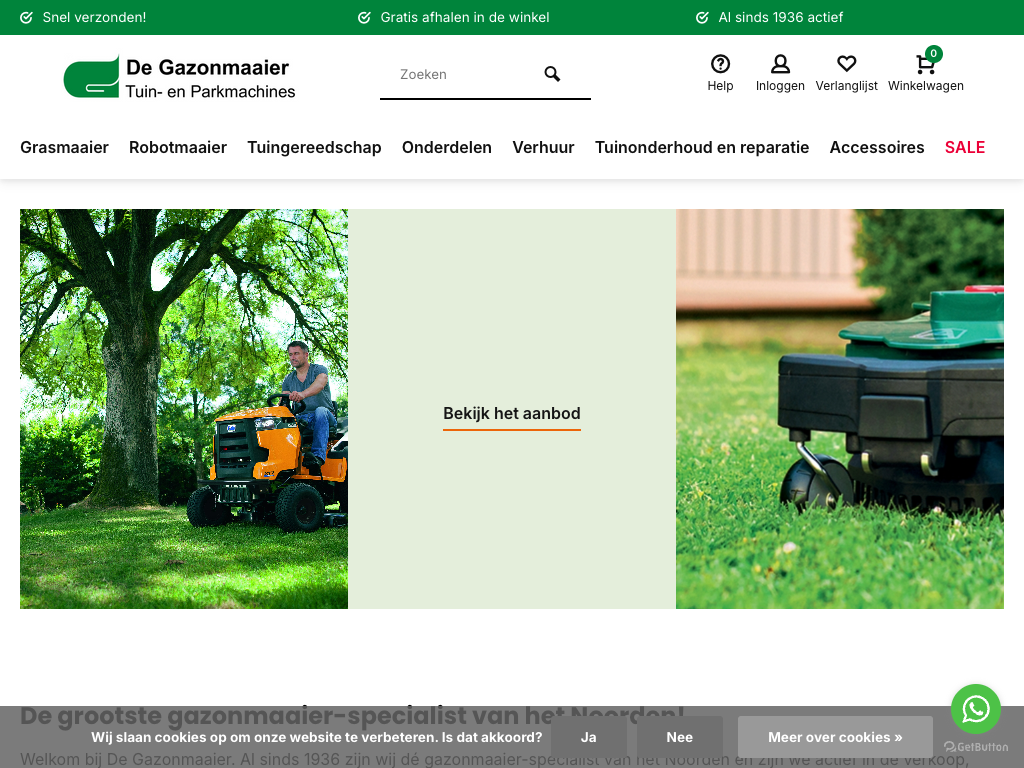Open Meer over cookies information
Image resolution: width=1024 pixels, height=768 pixels.
[835, 737]
